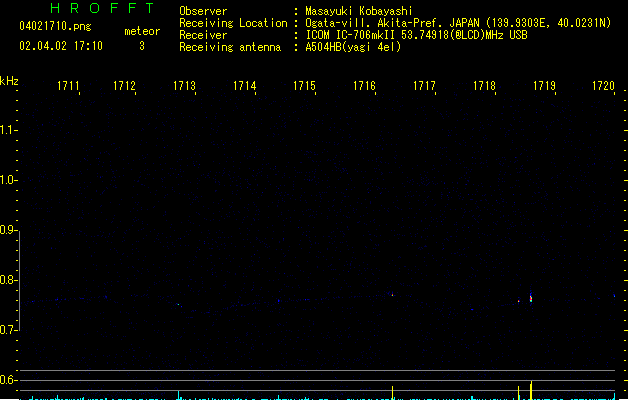Click the tallest yellow intensity spike at bottom
The height and width of the screenshot is (400, 629).
point(531,390)
